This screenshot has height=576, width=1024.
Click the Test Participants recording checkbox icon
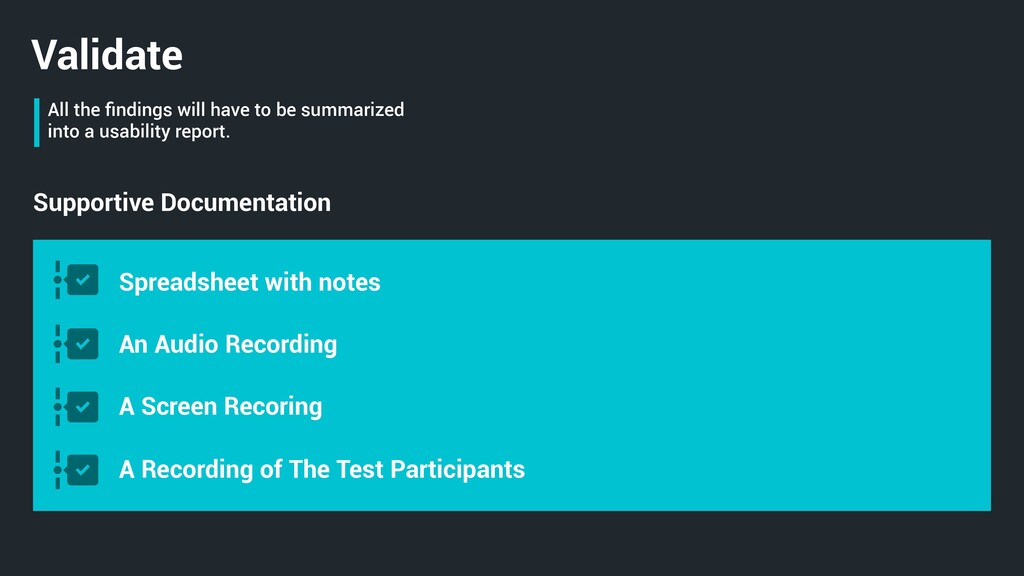point(83,468)
